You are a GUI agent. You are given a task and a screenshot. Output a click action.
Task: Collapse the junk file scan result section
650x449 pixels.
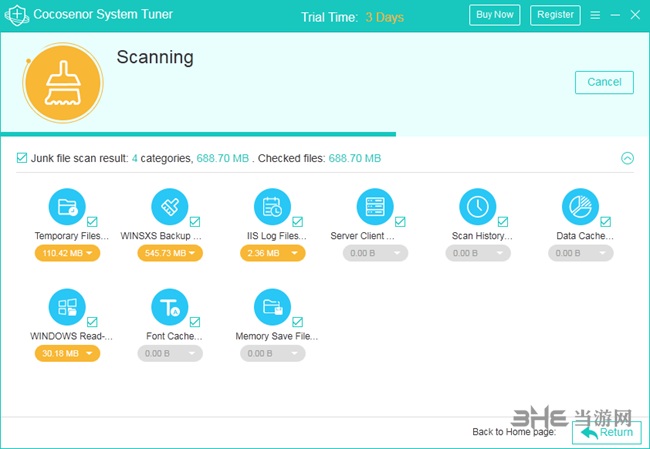[x=627, y=158]
